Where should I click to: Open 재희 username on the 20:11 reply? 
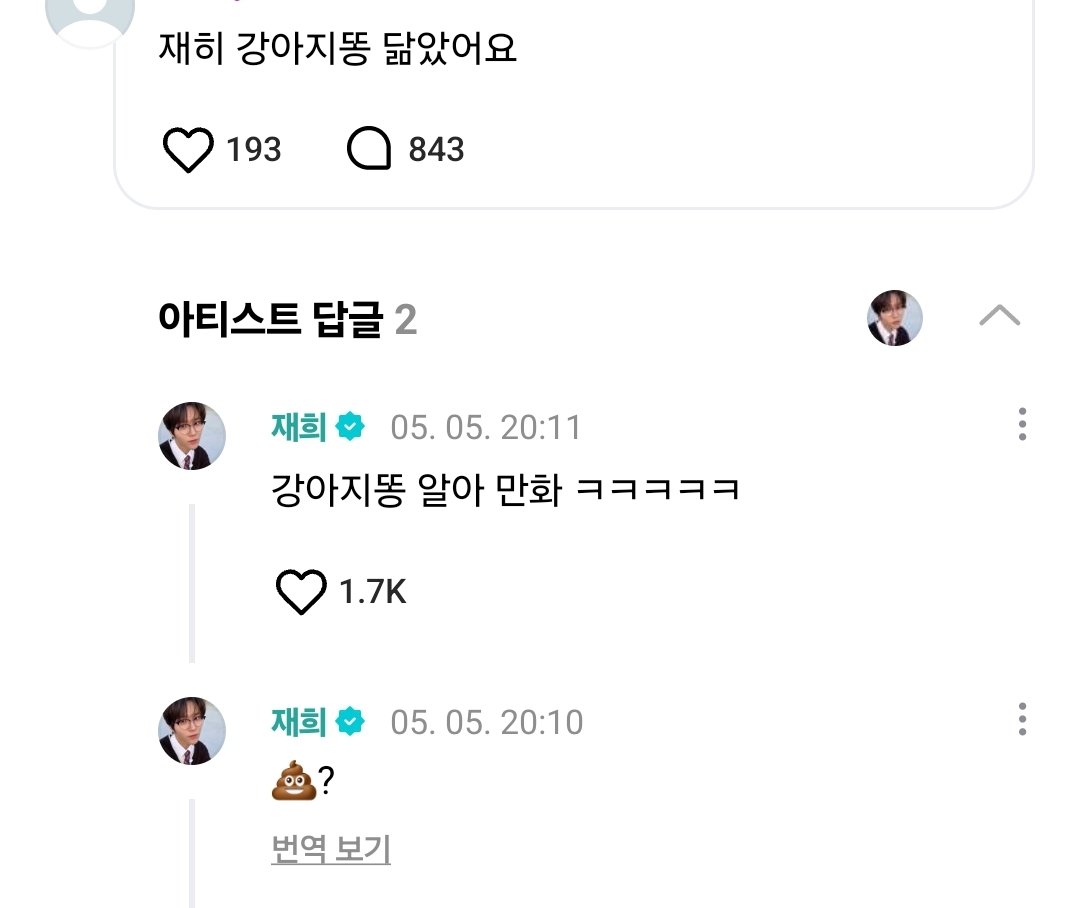coord(299,427)
